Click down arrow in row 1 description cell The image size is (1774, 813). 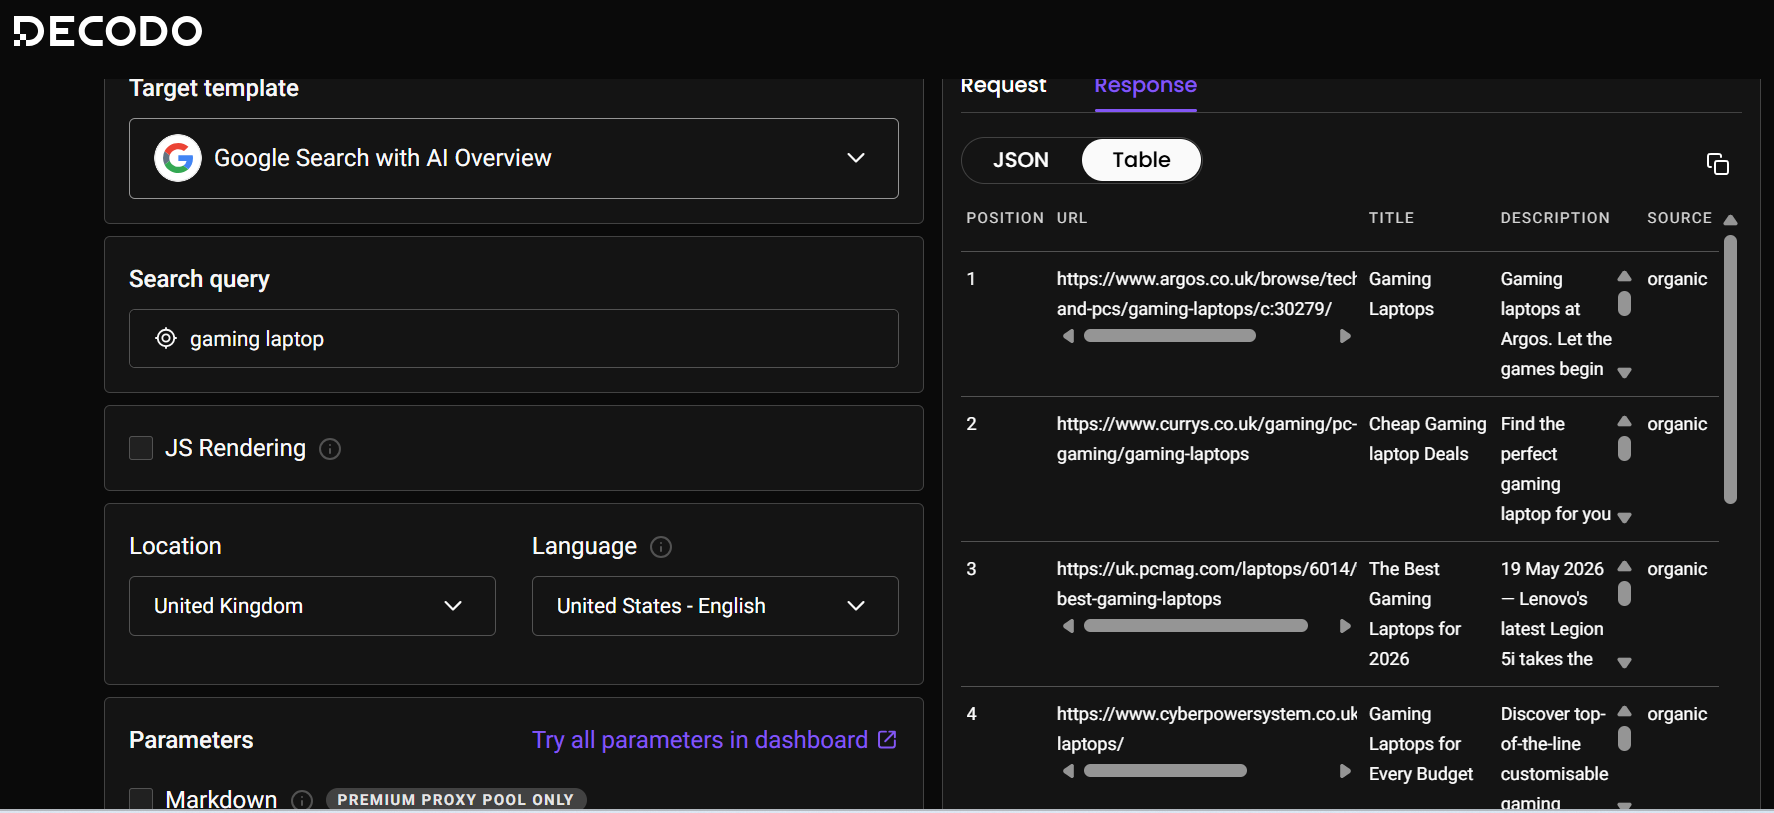coord(1624,373)
